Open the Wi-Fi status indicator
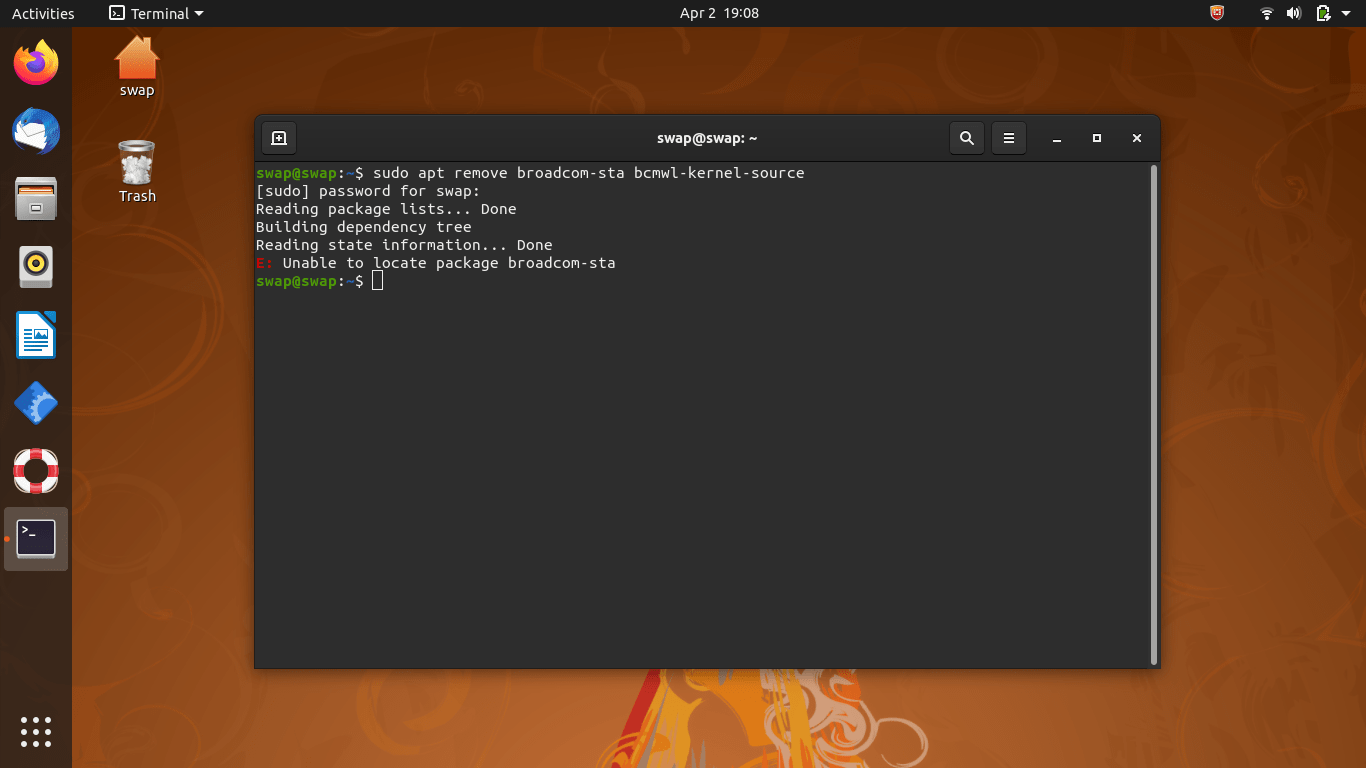 coord(1267,13)
